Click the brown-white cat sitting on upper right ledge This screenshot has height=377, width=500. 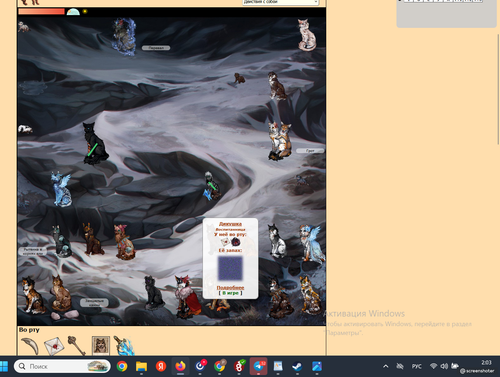coord(277,86)
